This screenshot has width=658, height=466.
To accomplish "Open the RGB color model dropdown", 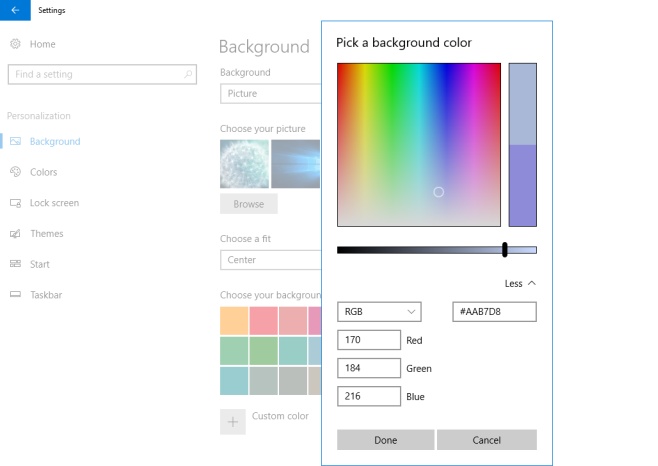I will point(379,312).
